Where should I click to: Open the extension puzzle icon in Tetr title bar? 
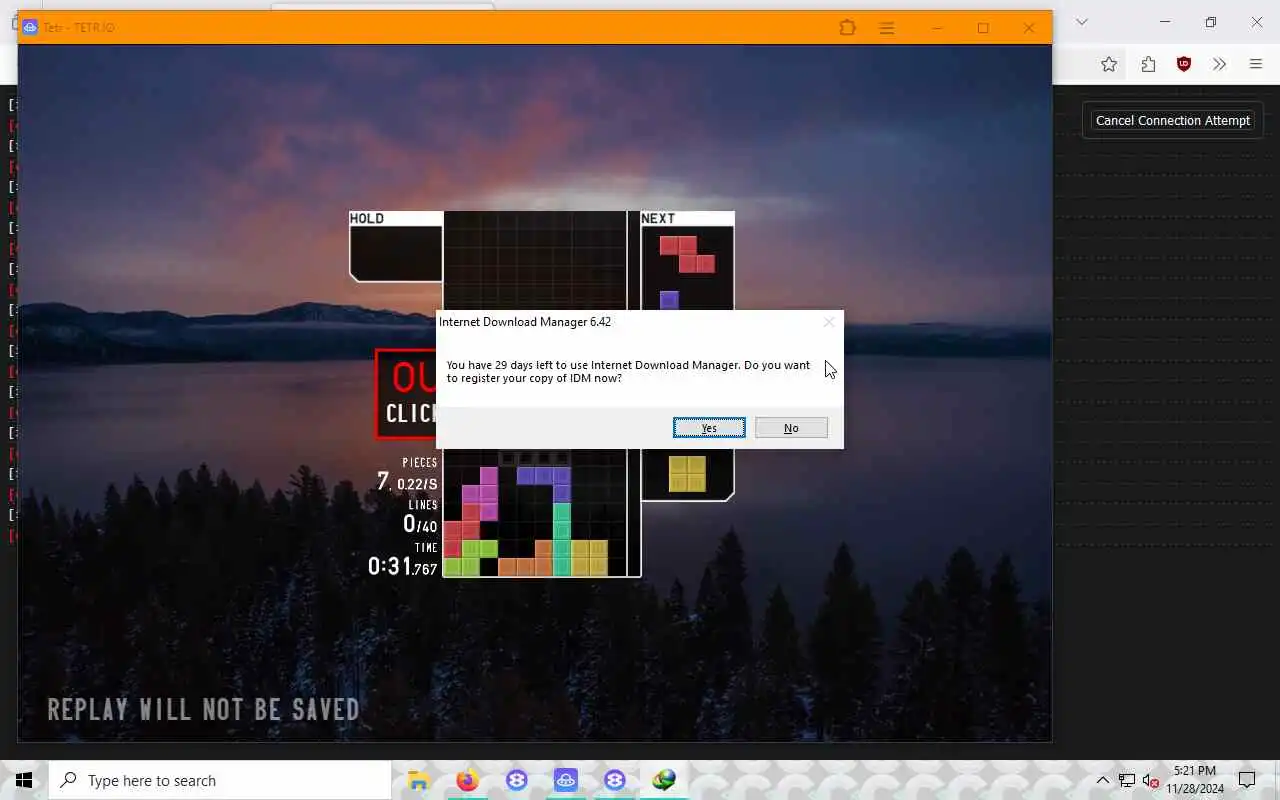848,28
